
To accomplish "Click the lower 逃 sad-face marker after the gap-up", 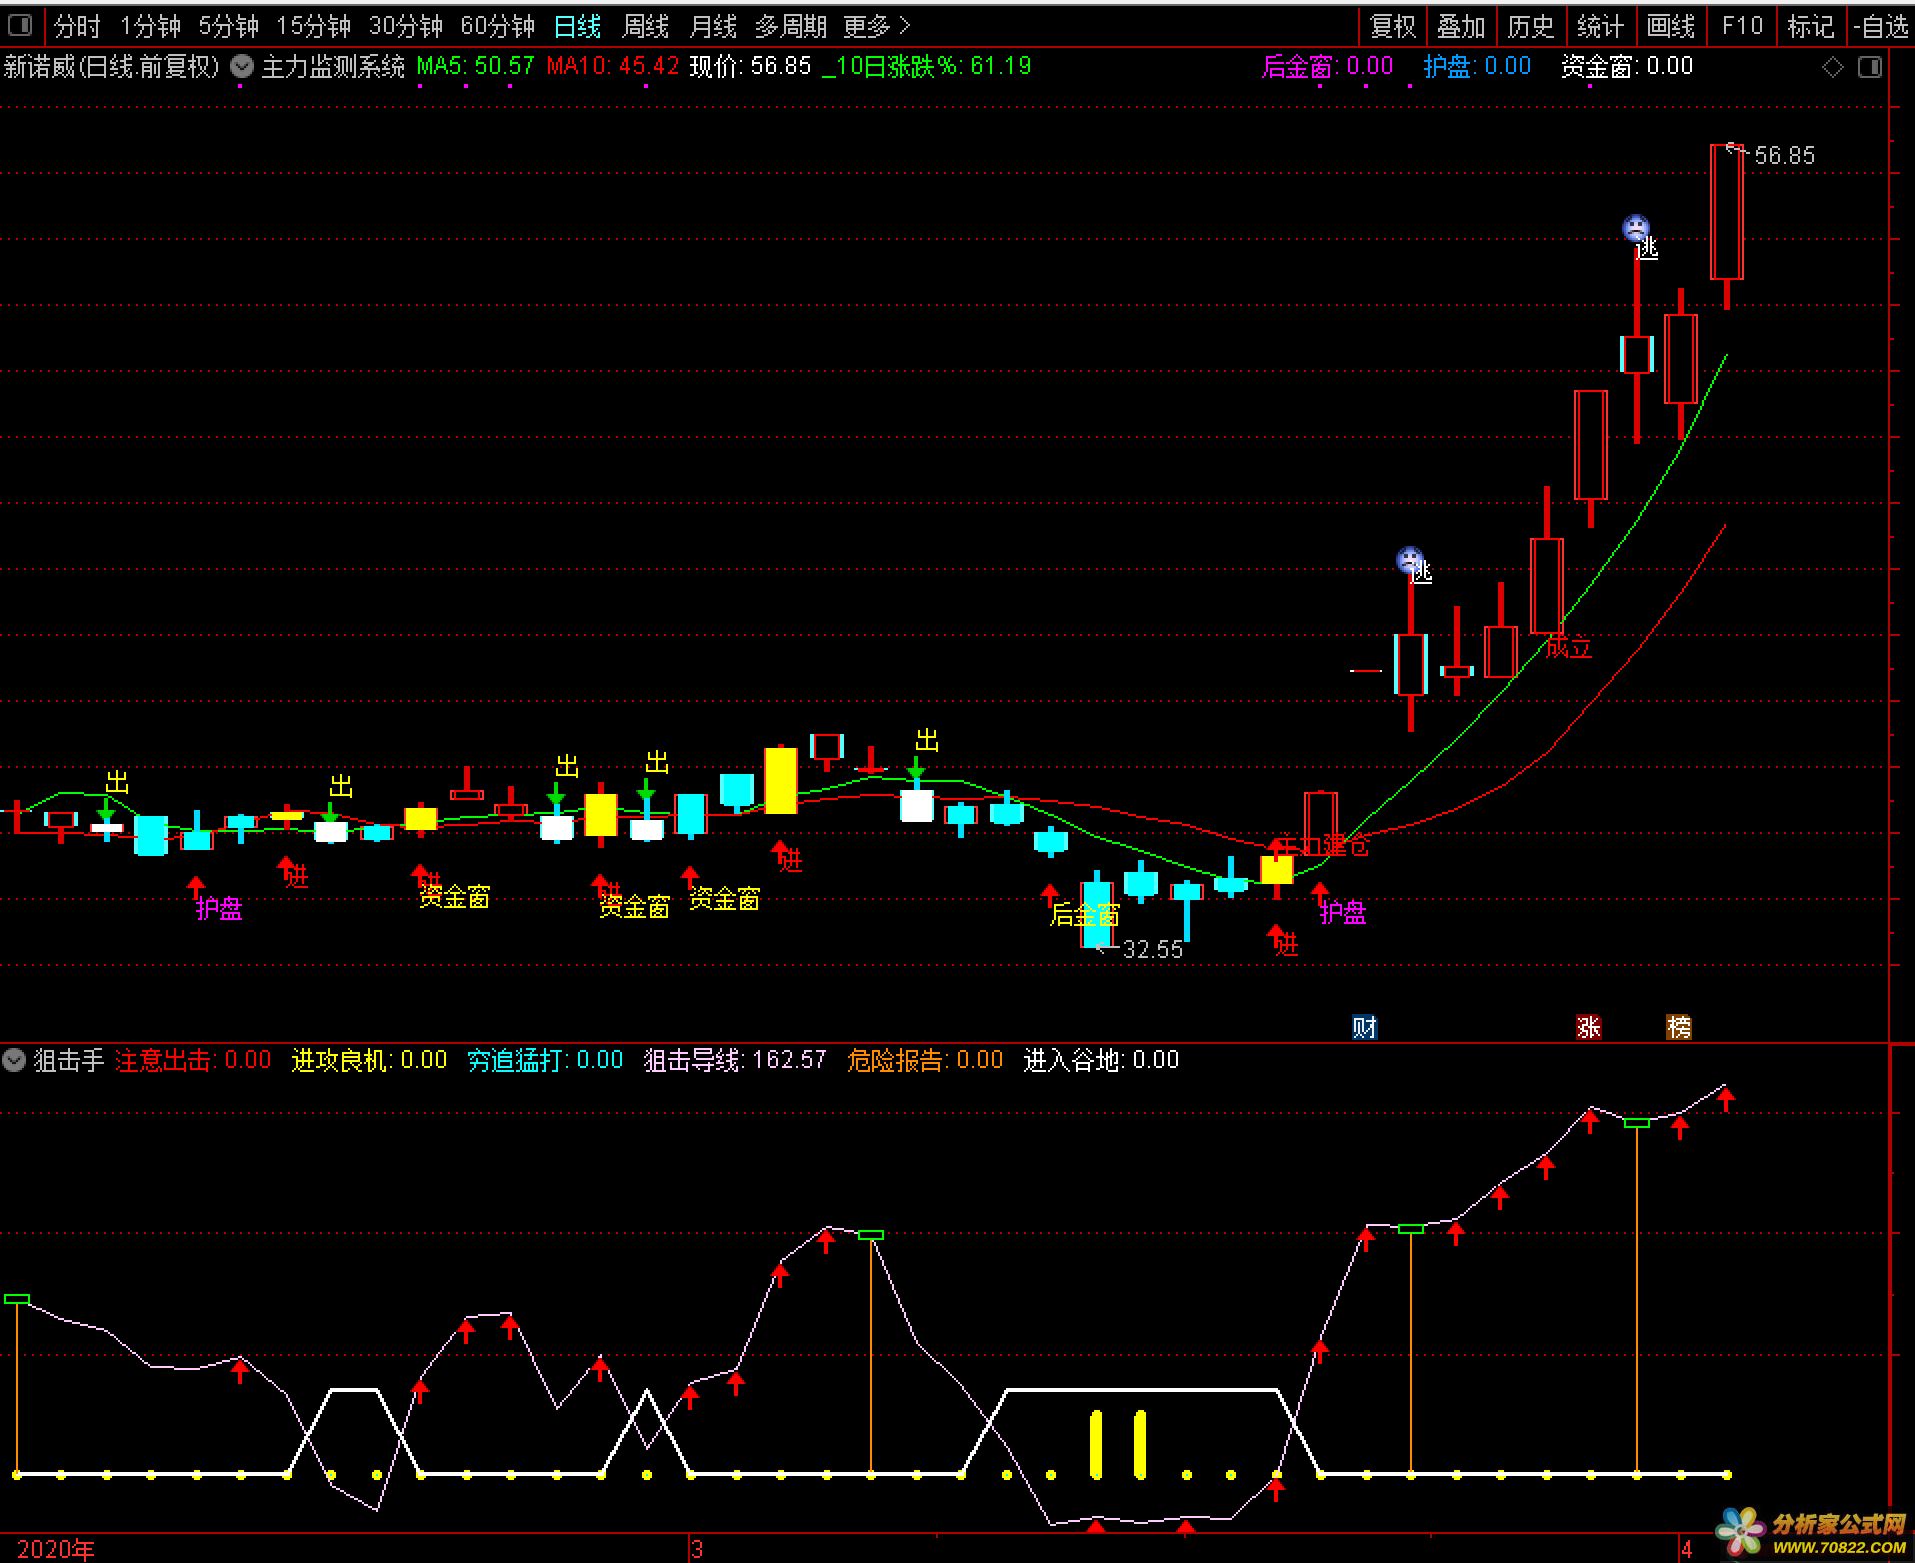I will pos(1410,560).
